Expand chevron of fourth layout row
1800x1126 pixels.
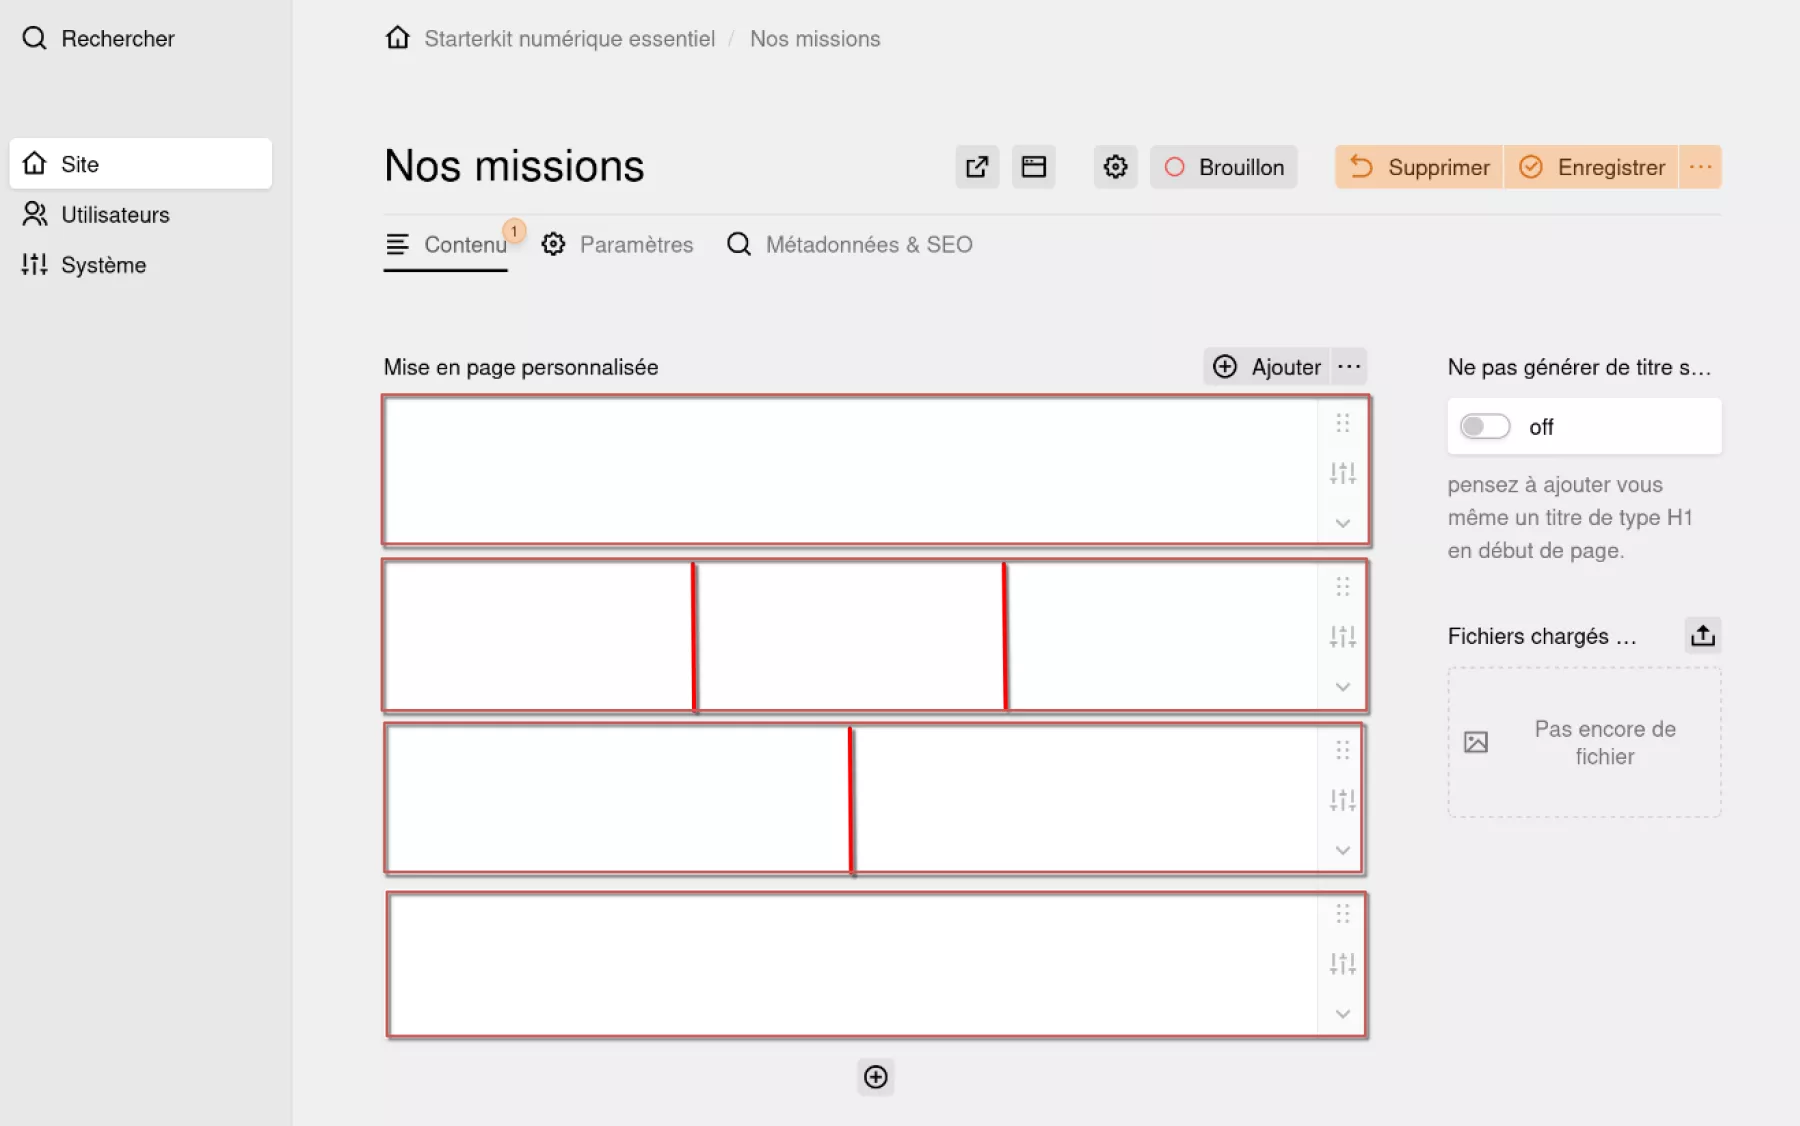tap(1343, 1014)
